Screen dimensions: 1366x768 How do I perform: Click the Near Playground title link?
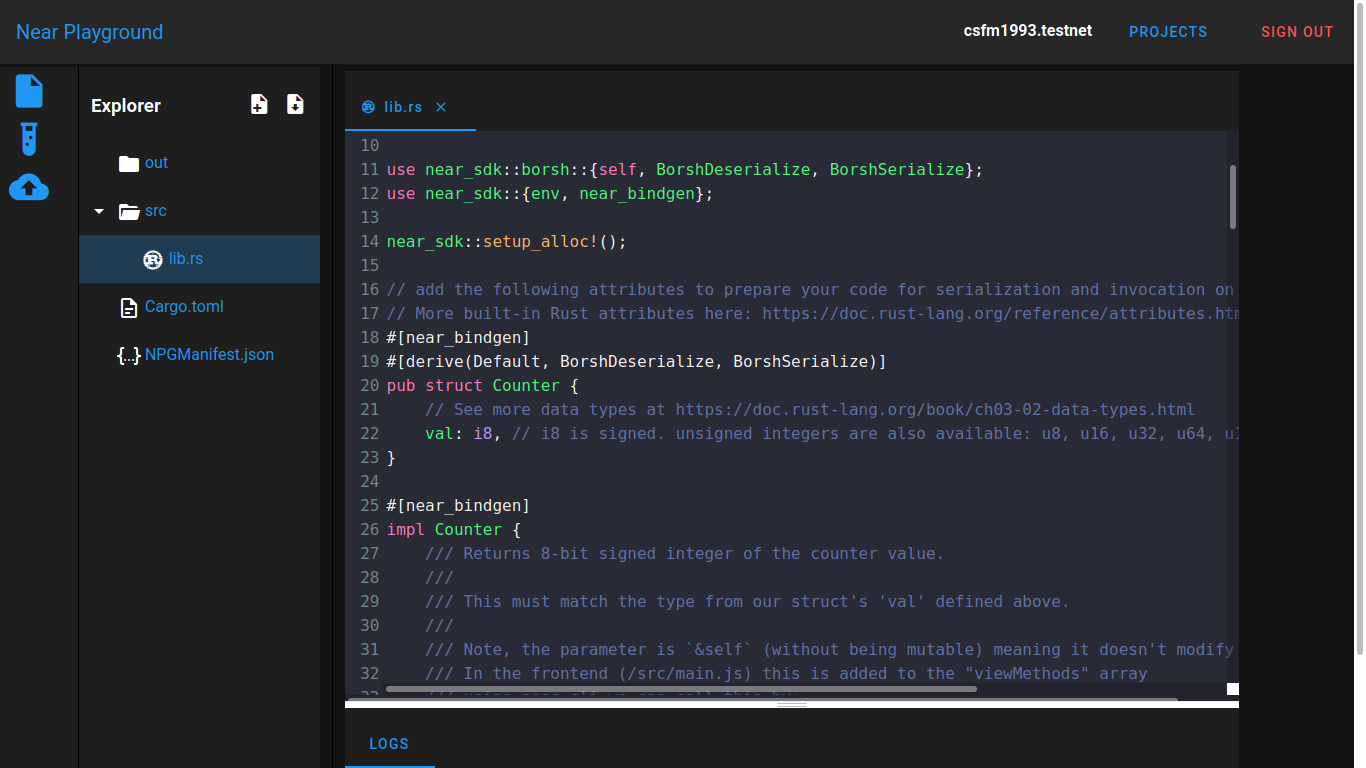[89, 32]
